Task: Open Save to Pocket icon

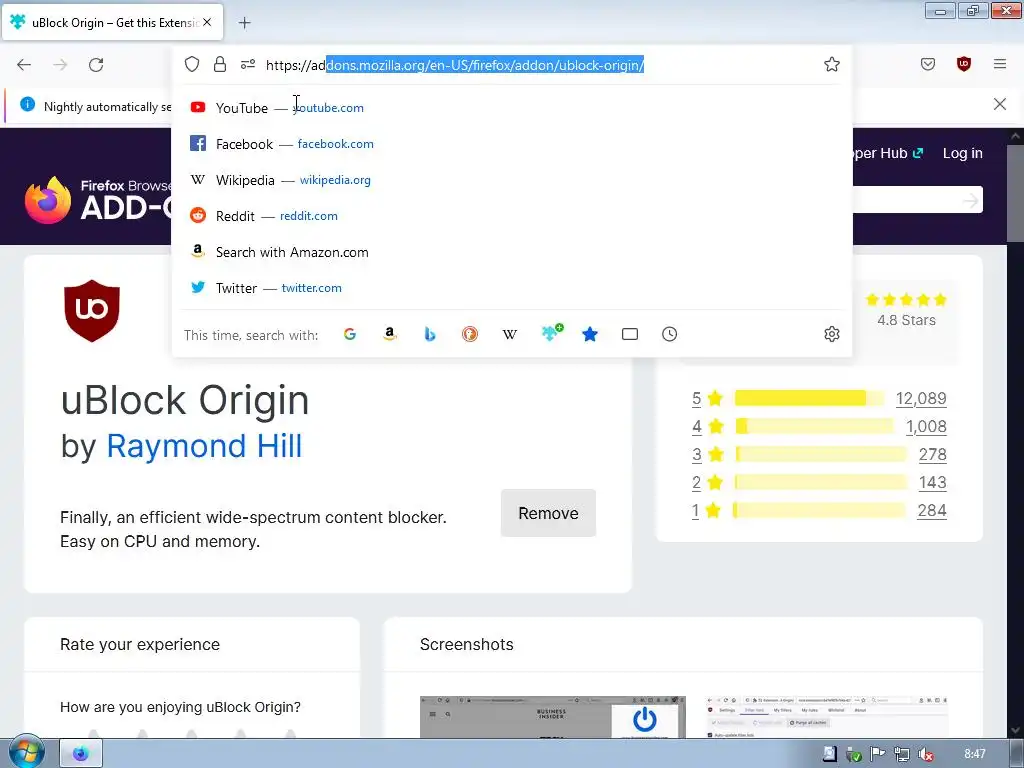Action: click(x=928, y=64)
